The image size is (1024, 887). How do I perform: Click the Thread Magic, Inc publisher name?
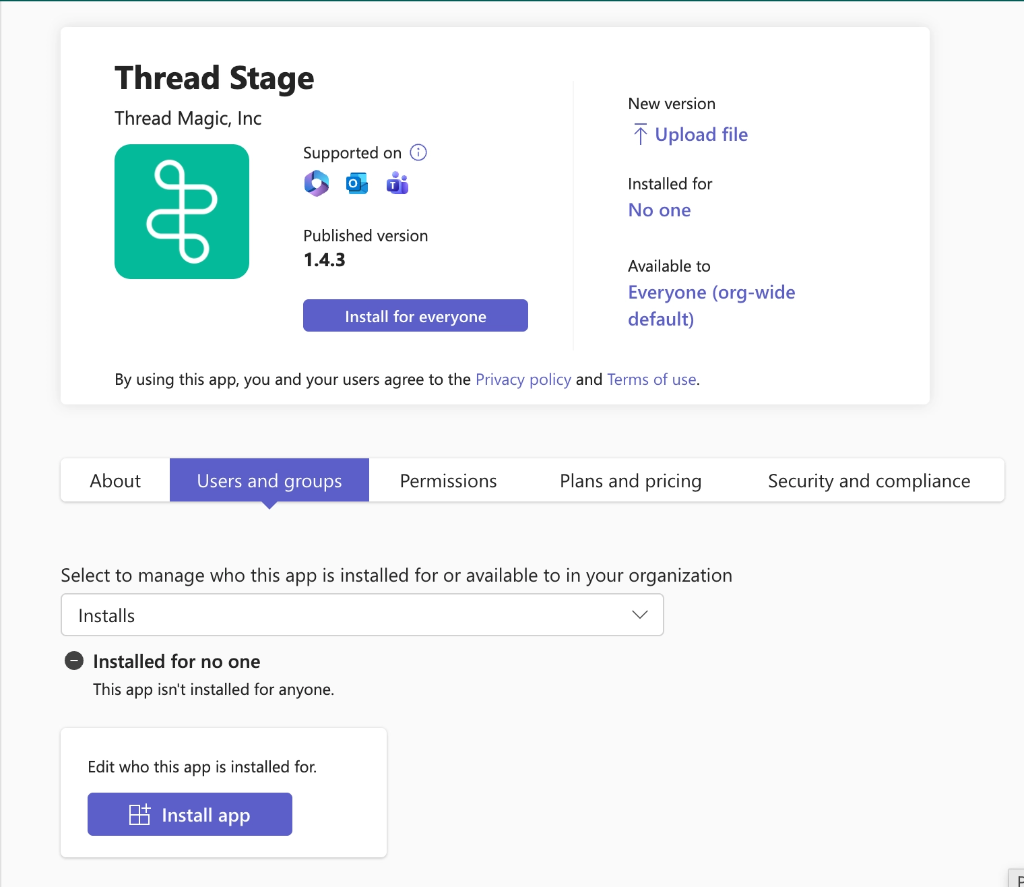point(188,118)
